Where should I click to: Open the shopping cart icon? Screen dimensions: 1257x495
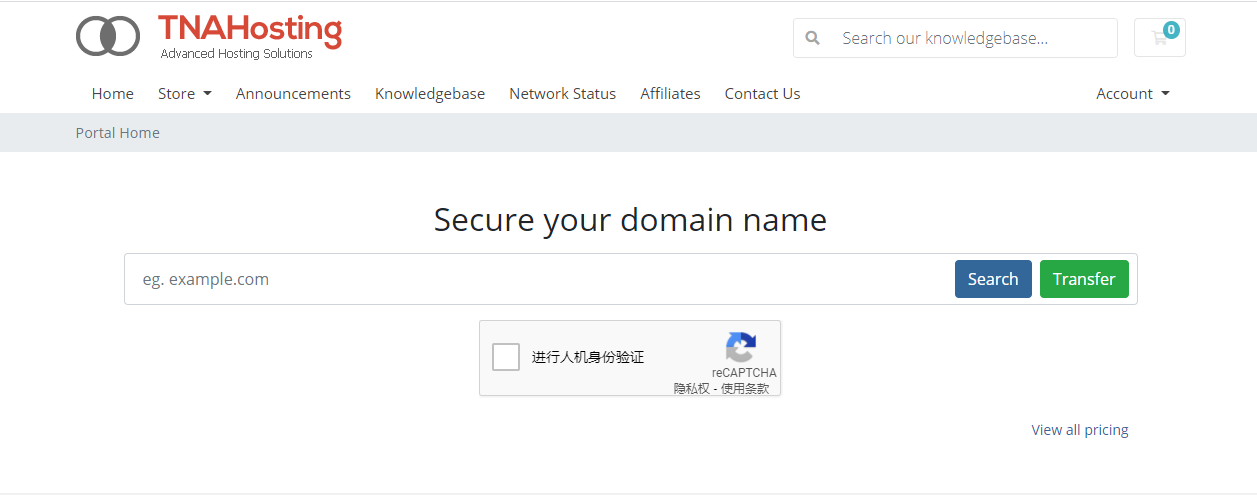tap(1159, 38)
